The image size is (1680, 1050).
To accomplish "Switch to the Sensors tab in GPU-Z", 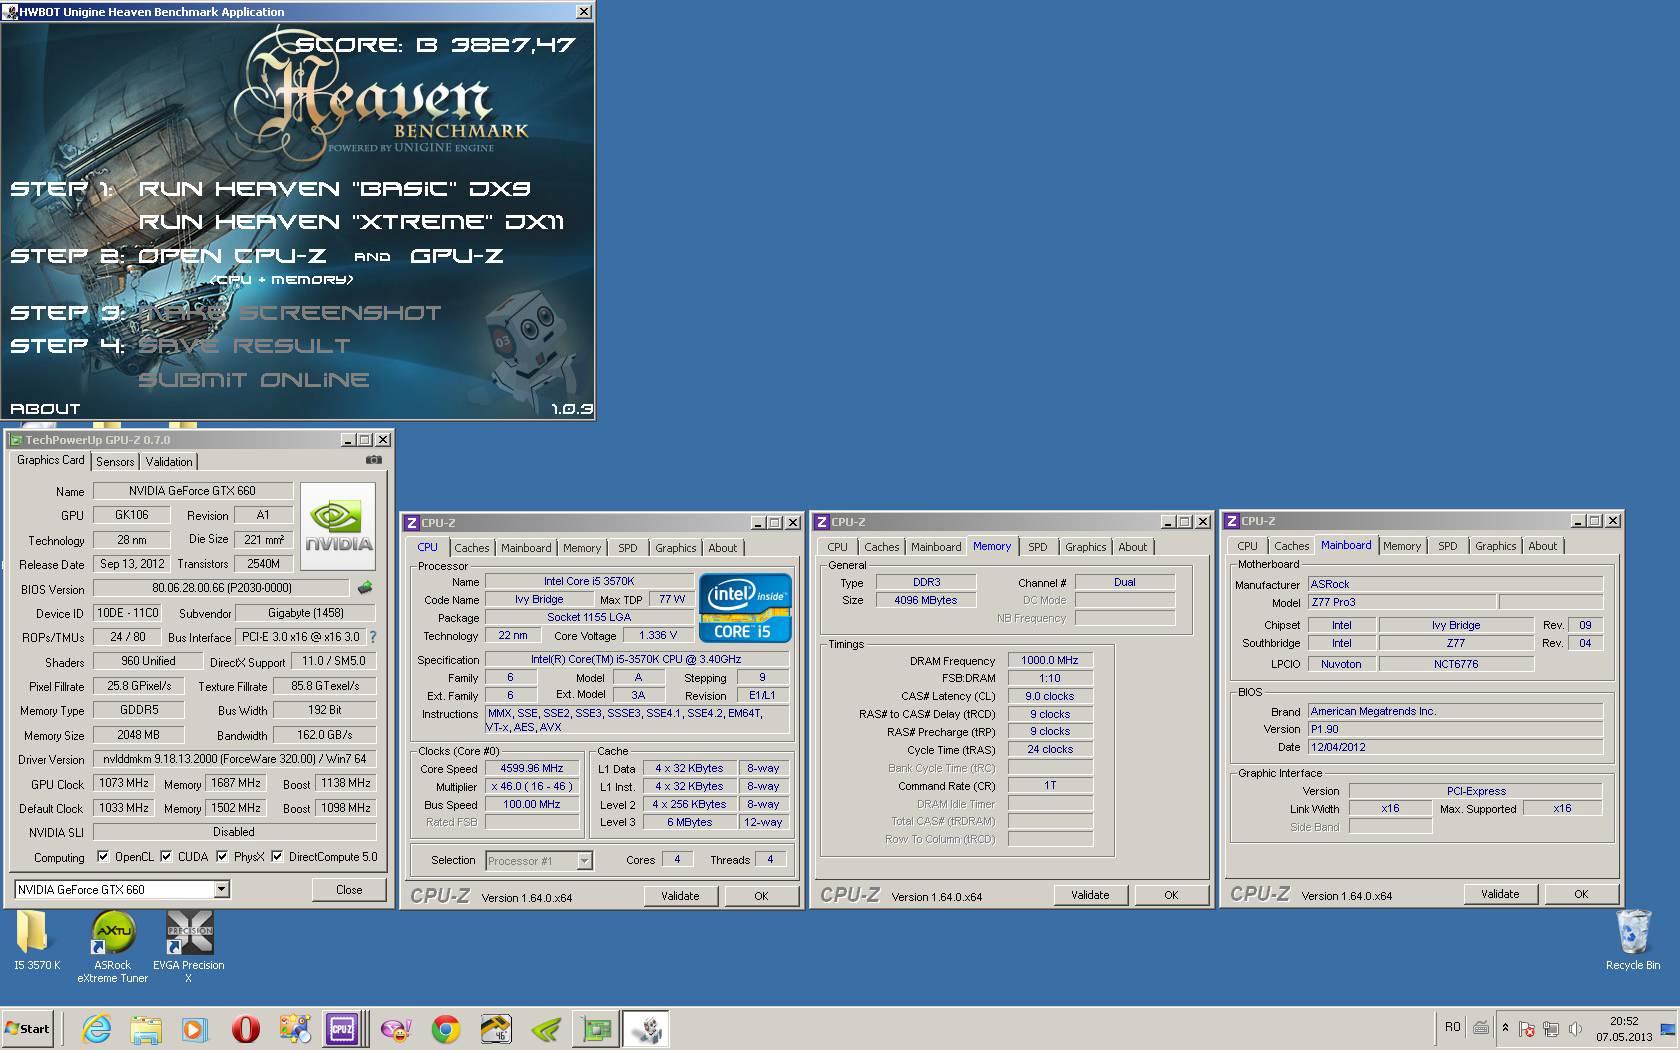I will pyautogui.click(x=115, y=462).
